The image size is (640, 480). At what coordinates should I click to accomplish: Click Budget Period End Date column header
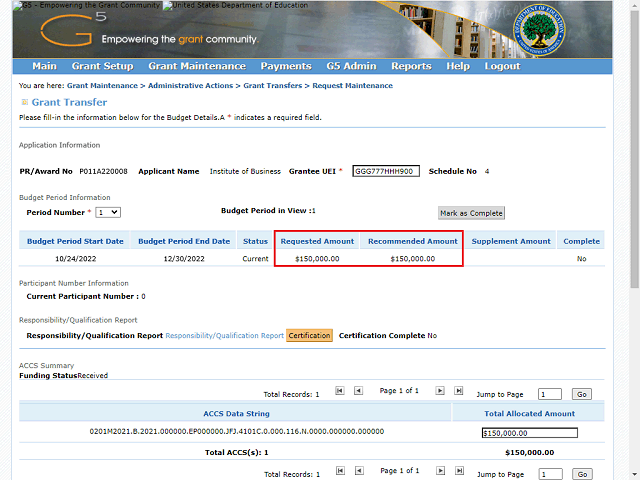[184, 241]
